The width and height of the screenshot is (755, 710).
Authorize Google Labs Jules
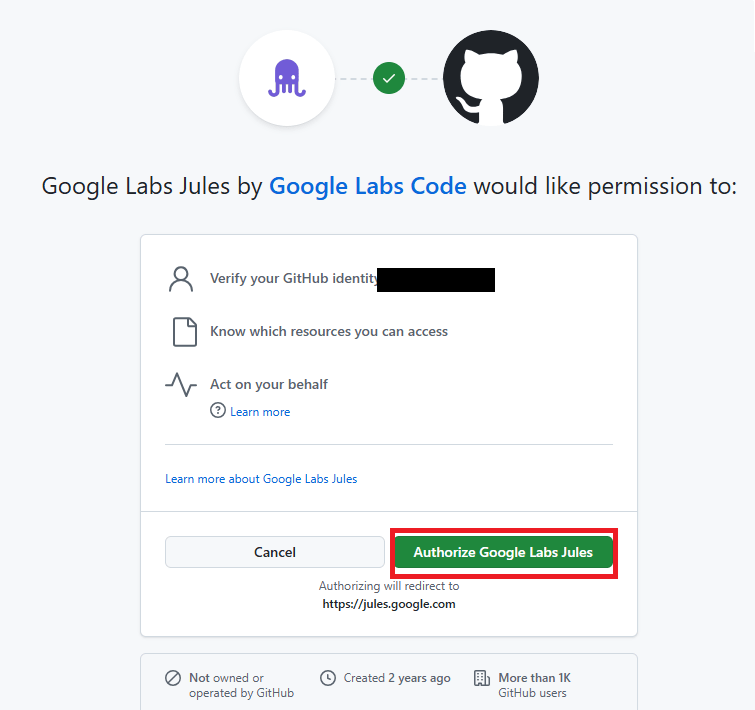pyautogui.click(x=503, y=552)
